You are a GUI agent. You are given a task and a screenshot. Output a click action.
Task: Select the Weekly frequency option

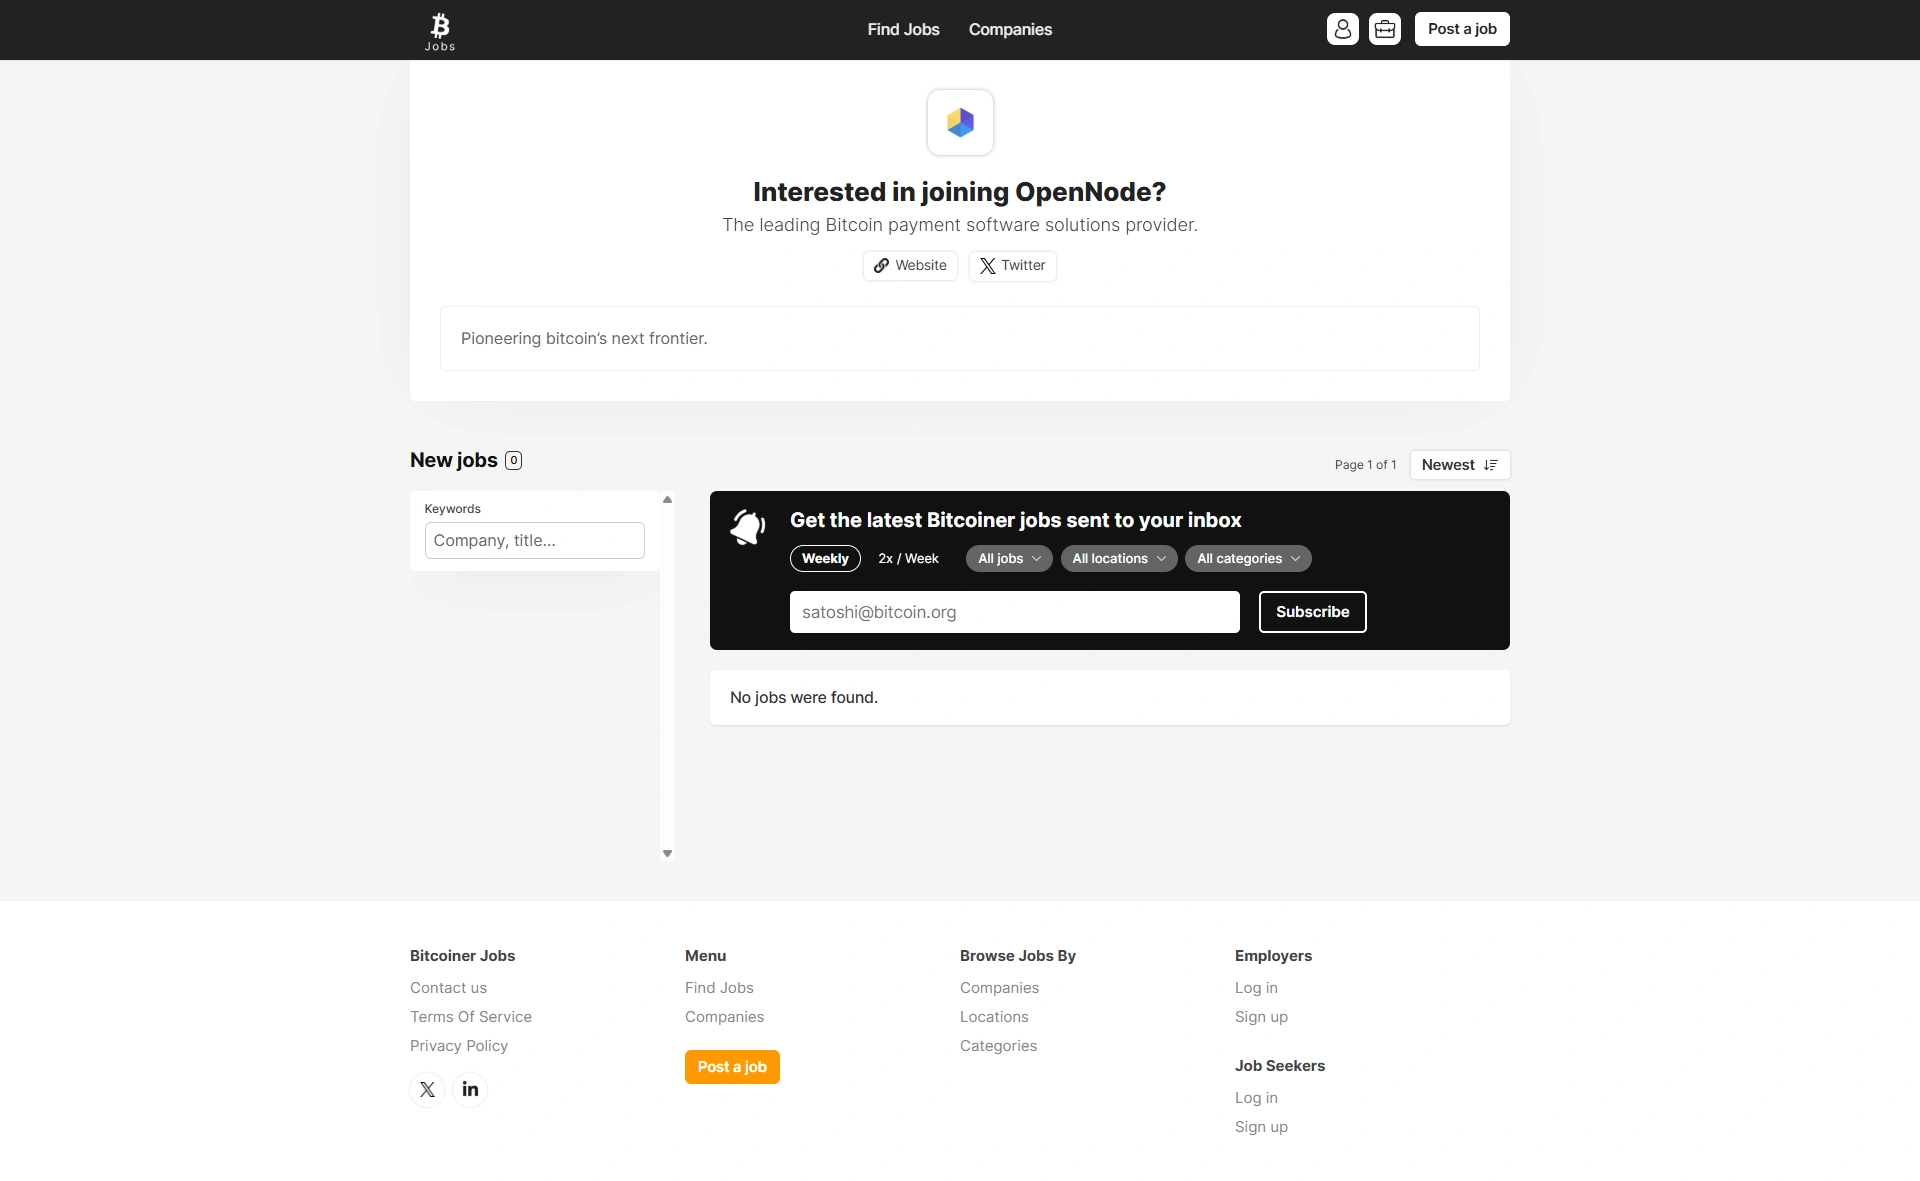[x=825, y=559]
